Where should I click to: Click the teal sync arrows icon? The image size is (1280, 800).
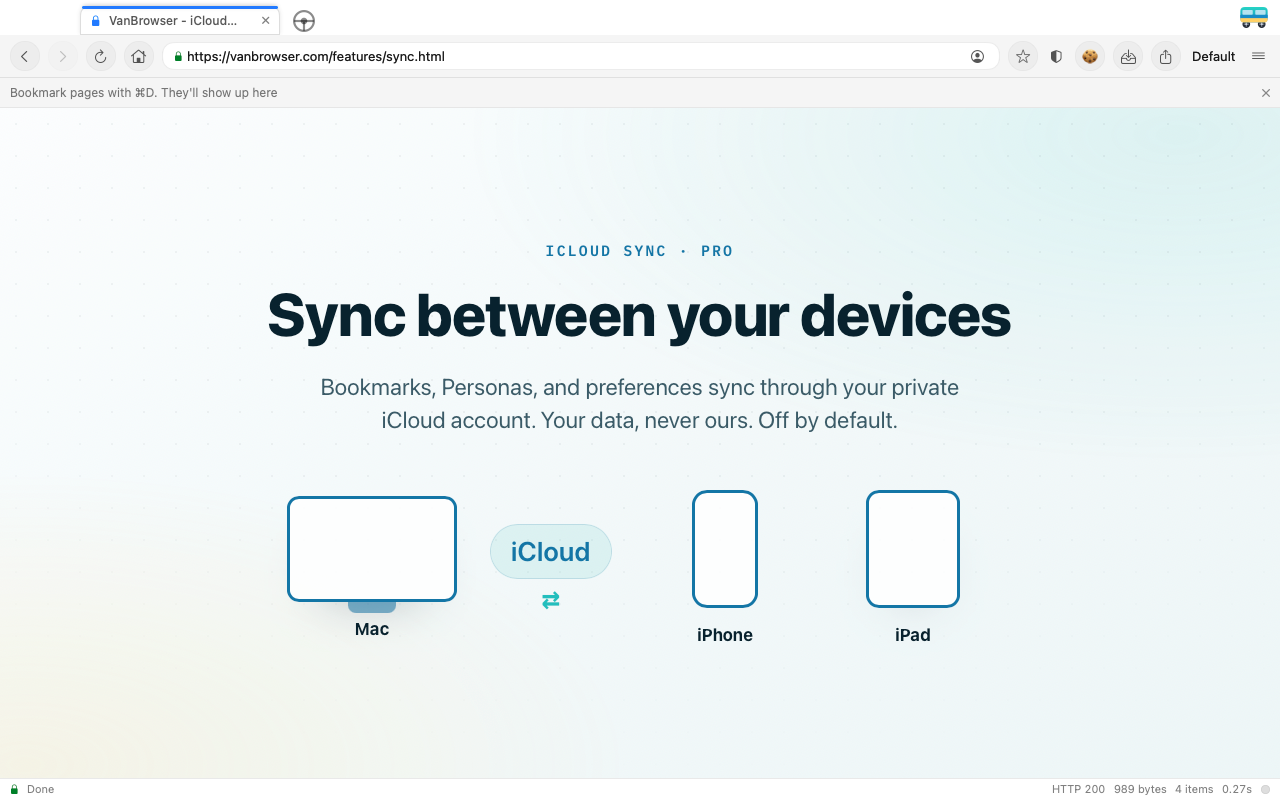point(551,600)
